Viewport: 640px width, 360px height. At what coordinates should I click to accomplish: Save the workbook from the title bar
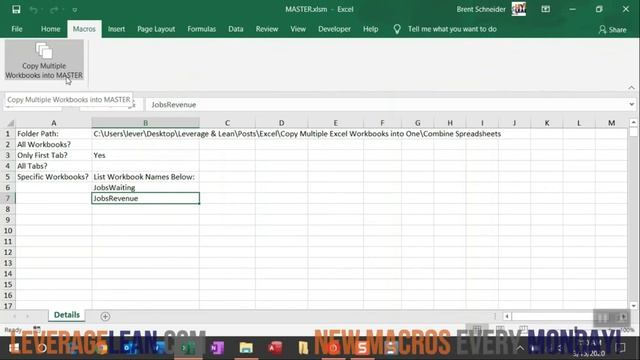coord(16,9)
